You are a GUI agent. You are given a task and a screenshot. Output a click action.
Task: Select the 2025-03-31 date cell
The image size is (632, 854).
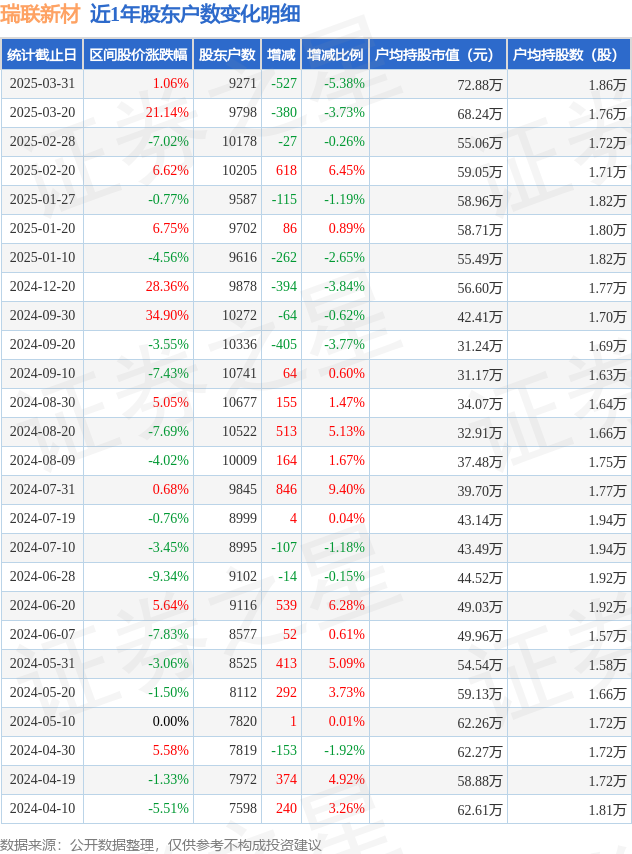42,84
